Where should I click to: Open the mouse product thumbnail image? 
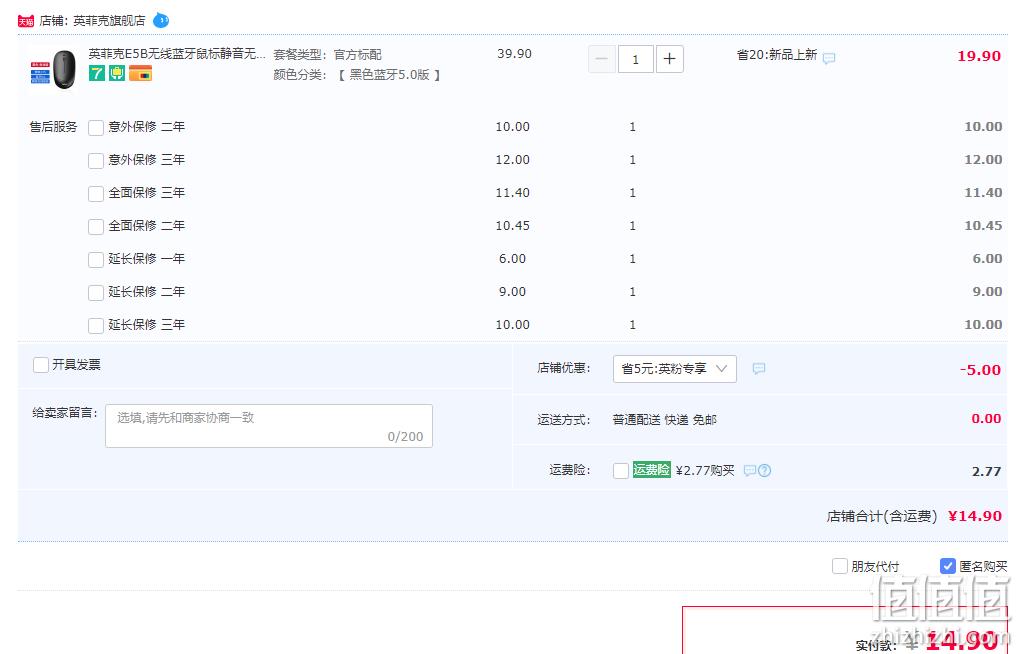[x=53, y=70]
